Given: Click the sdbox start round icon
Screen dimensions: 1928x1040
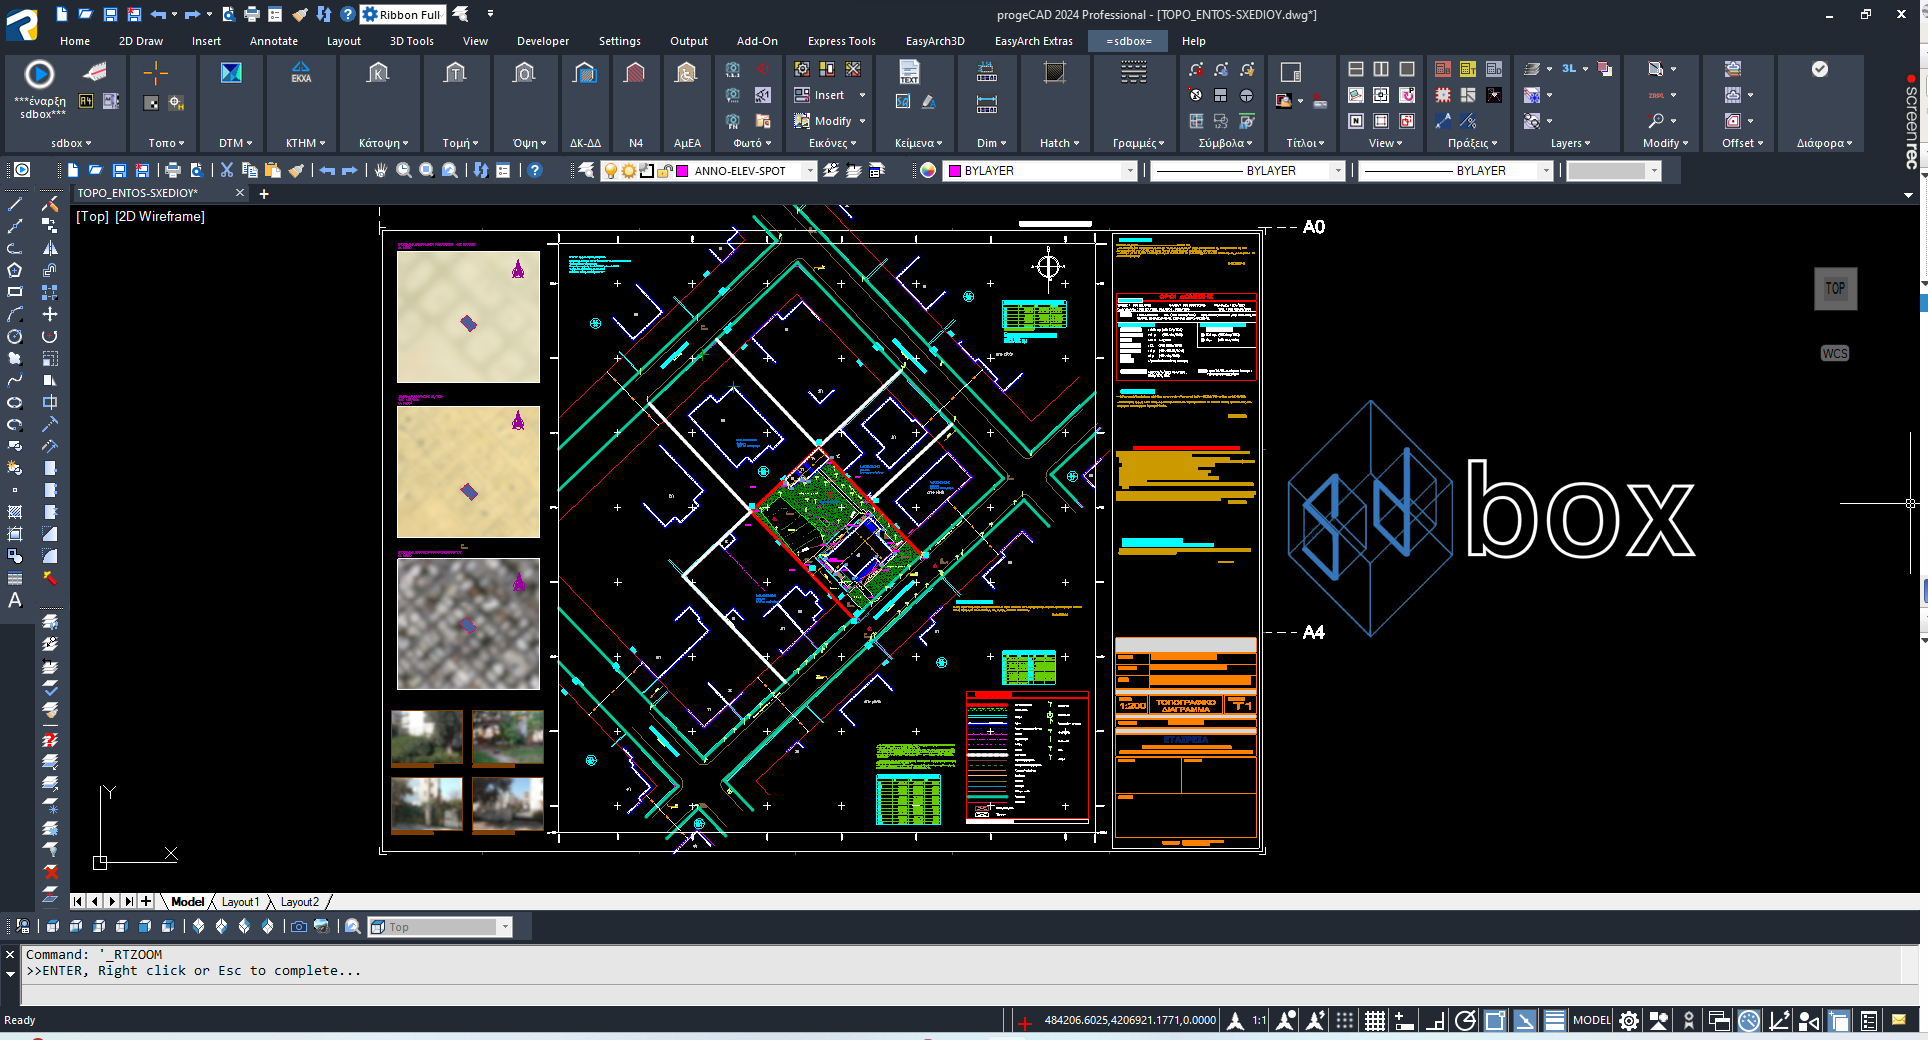Looking at the screenshot, I should pyautogui.click(x=39, y=74).
